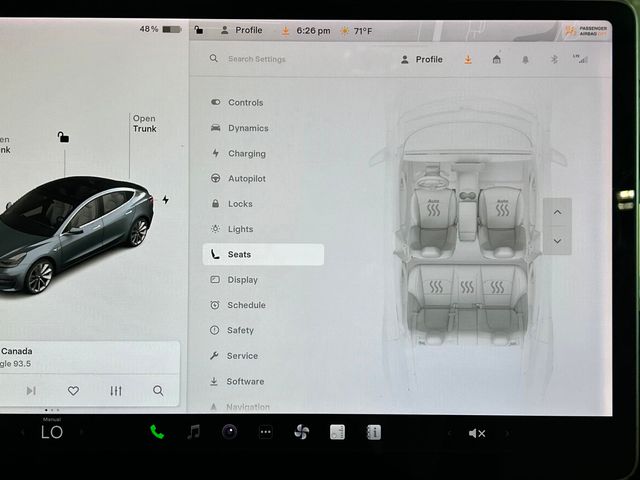Open the calendar-style app in bottom bar

coord(338,432)
